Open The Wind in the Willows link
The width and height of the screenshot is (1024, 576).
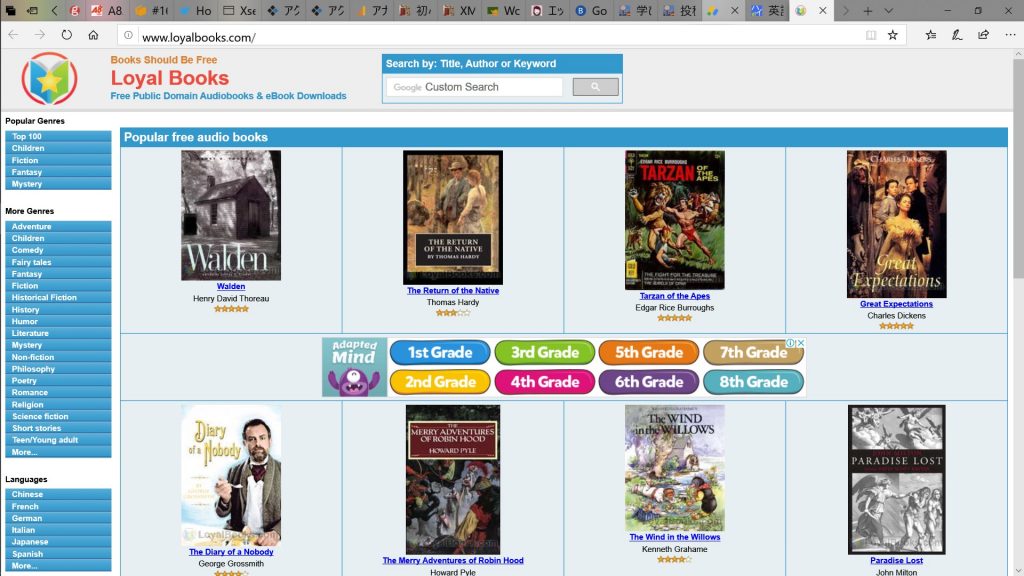pyautogui.click(x=675, y=537)
